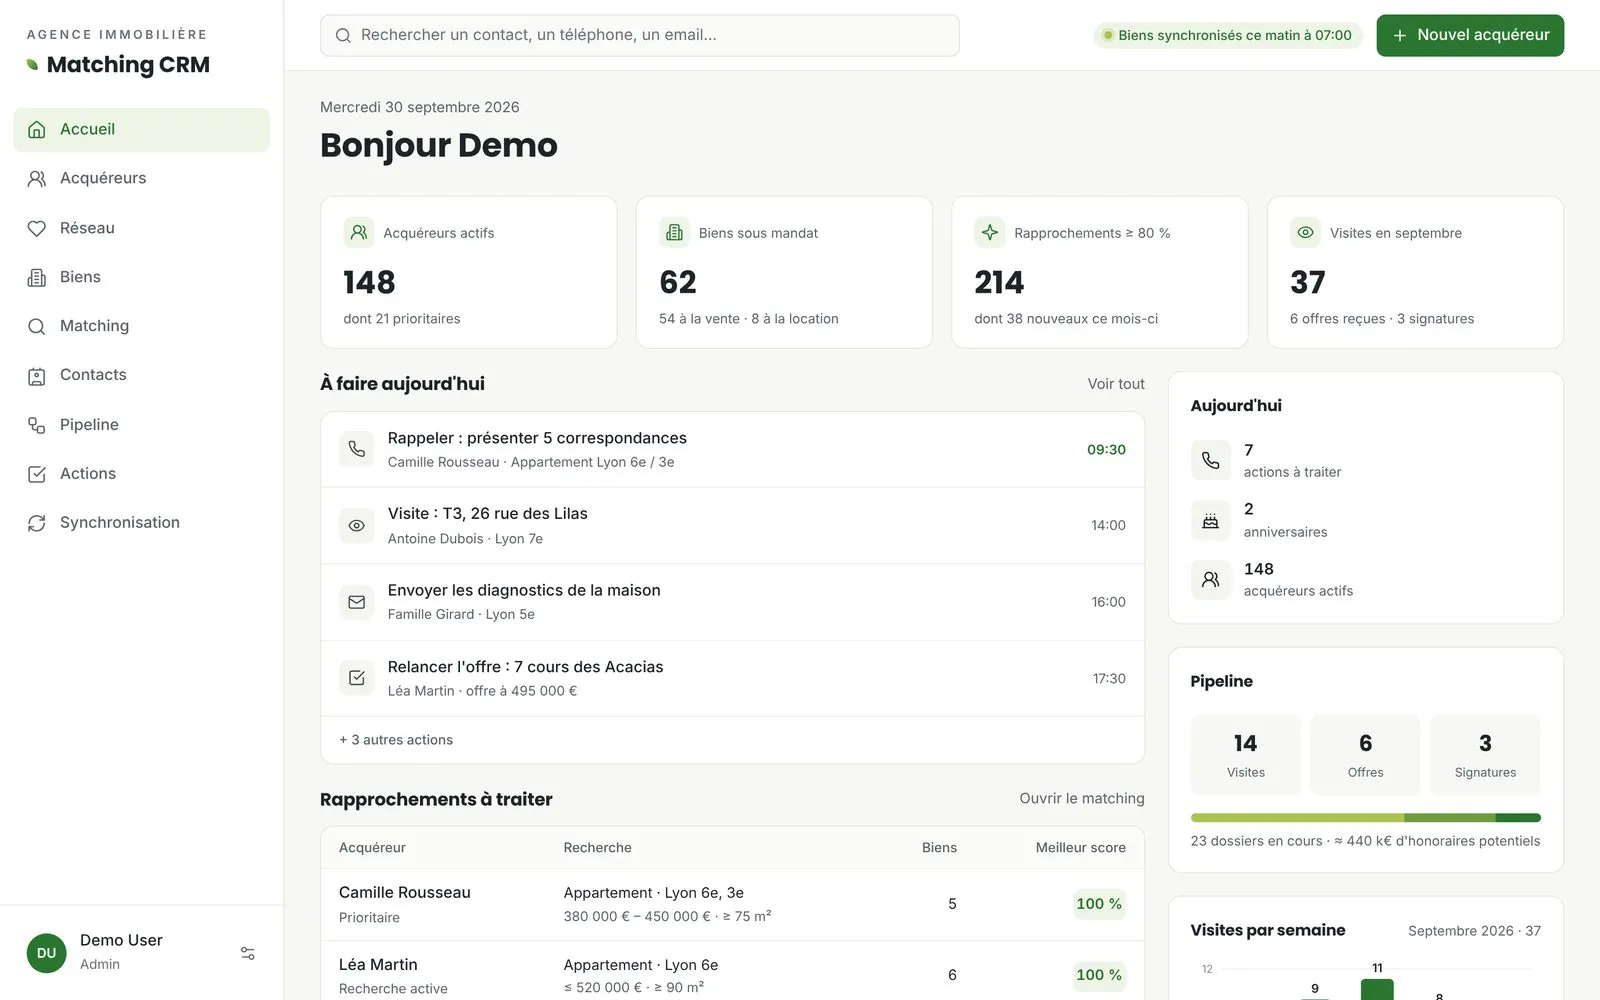Click the Meilleur score column header
The height and width of the screenshot is (1000, 1600).
click(x=1080, y=848)
